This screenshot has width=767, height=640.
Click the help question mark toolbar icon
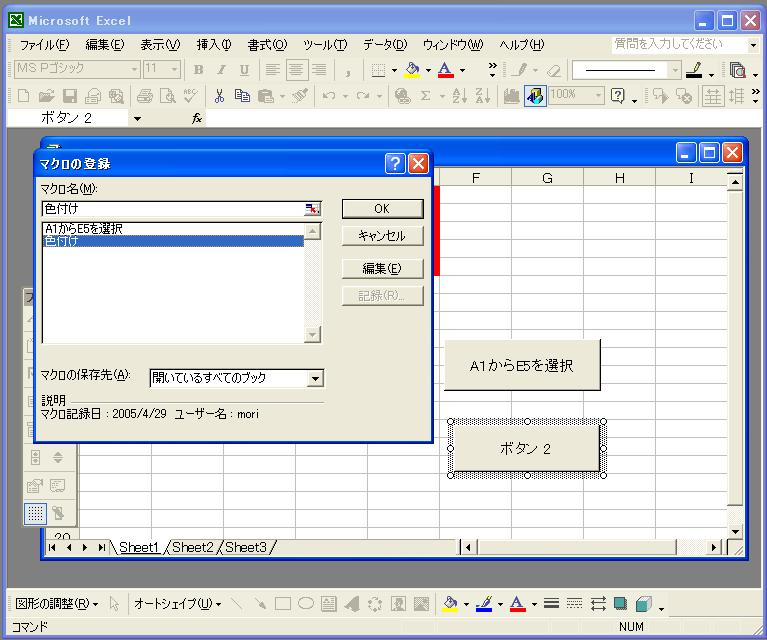click(618, 95)
